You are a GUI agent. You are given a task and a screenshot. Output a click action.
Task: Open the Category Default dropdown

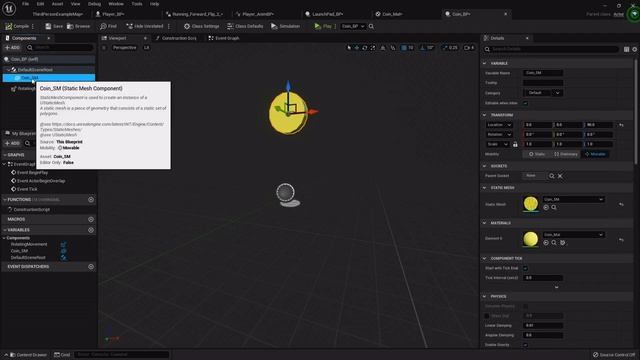(x=543, y=93)
